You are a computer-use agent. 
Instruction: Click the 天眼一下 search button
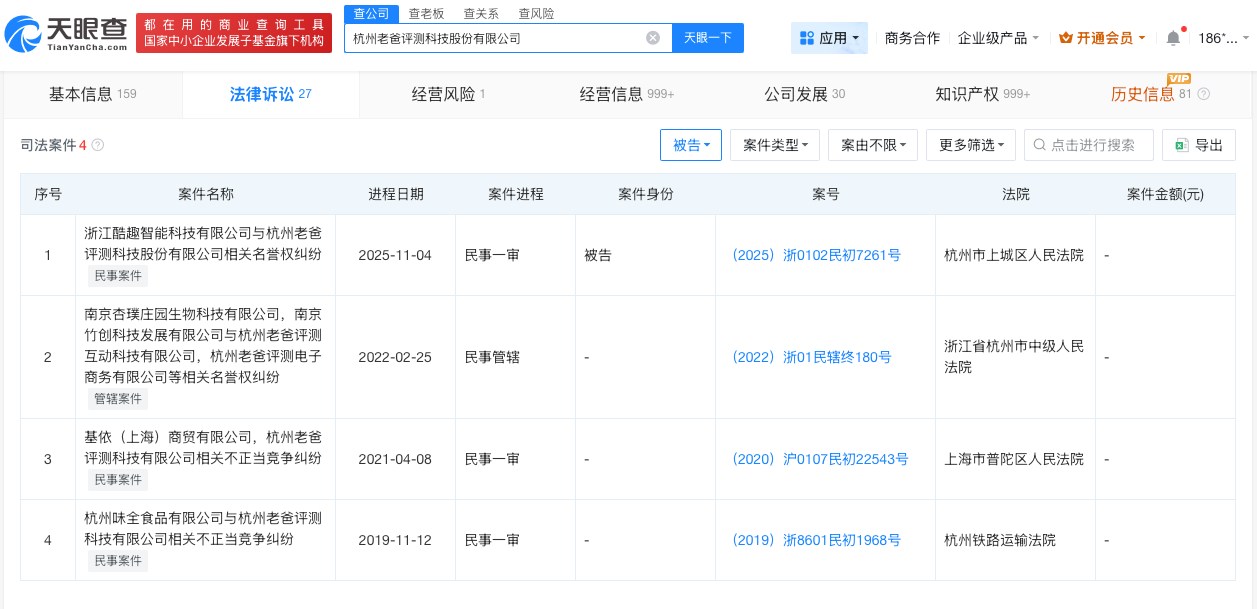tap(708, 38)
